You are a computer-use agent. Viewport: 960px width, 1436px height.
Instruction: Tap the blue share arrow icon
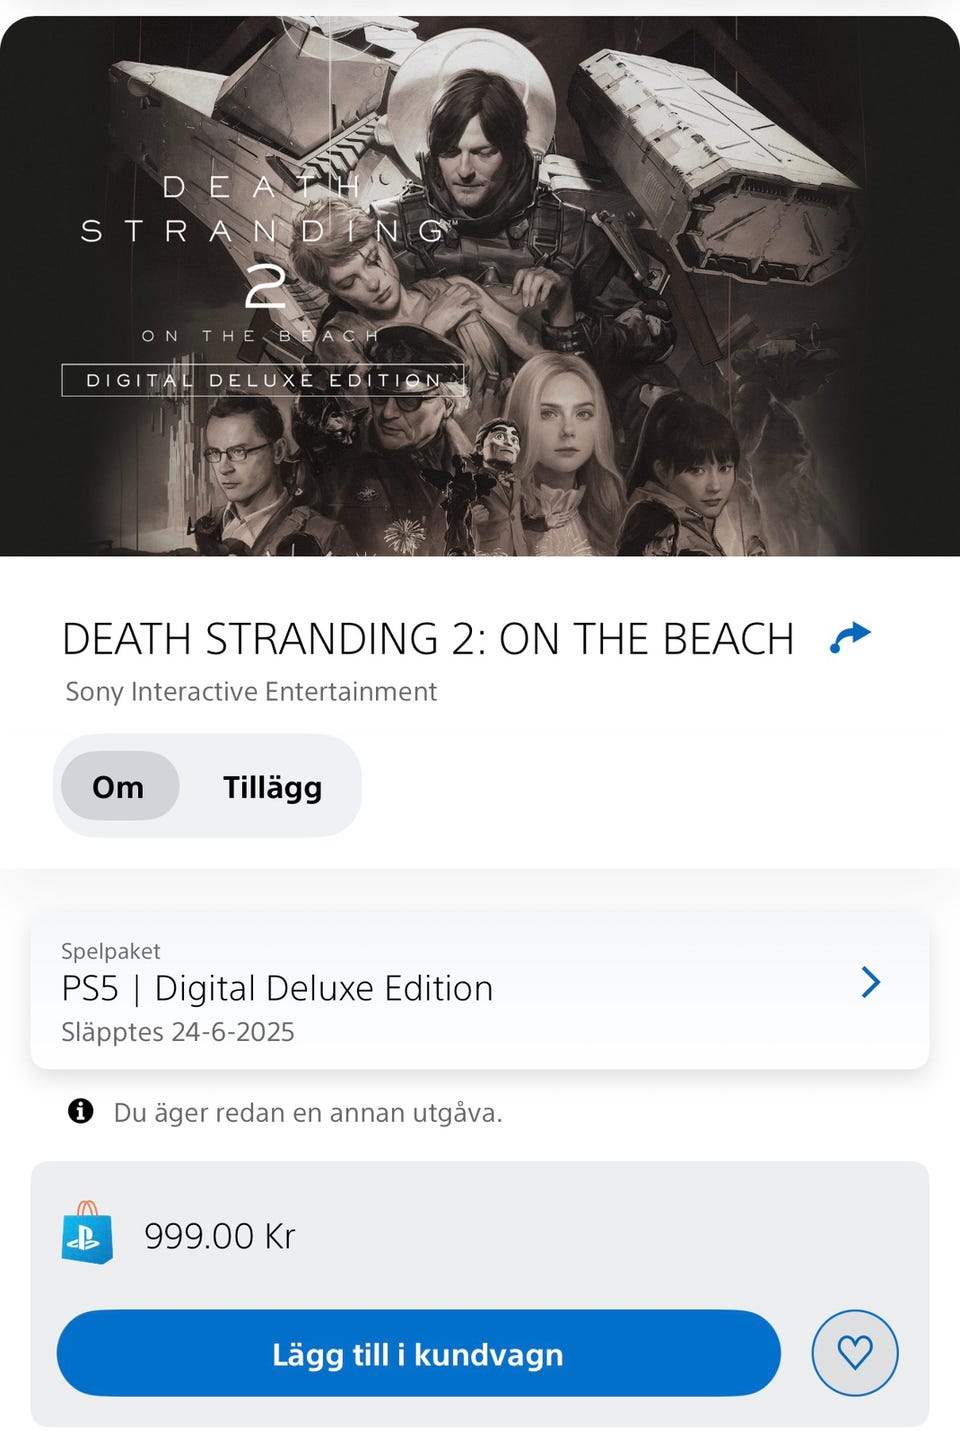(x=851, y=637)
